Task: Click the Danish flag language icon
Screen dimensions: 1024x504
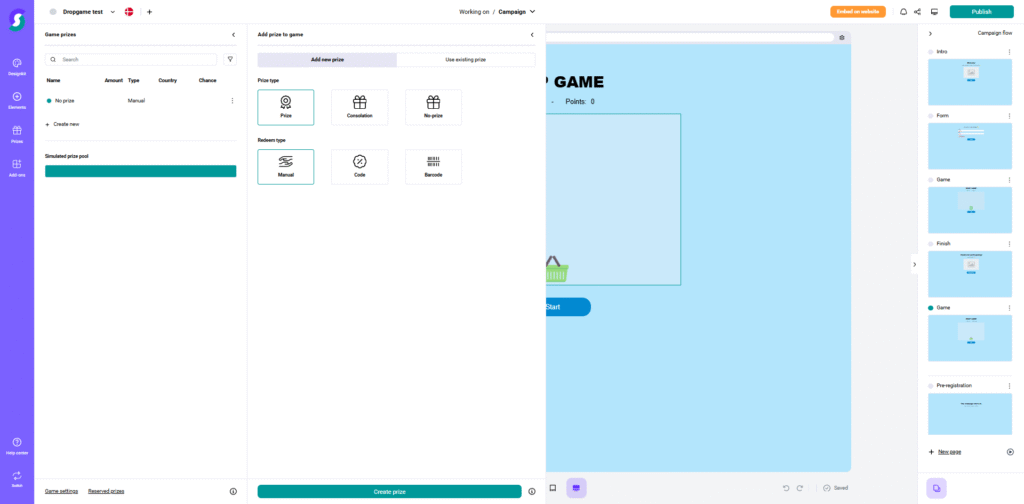Action: click(129, 12)
